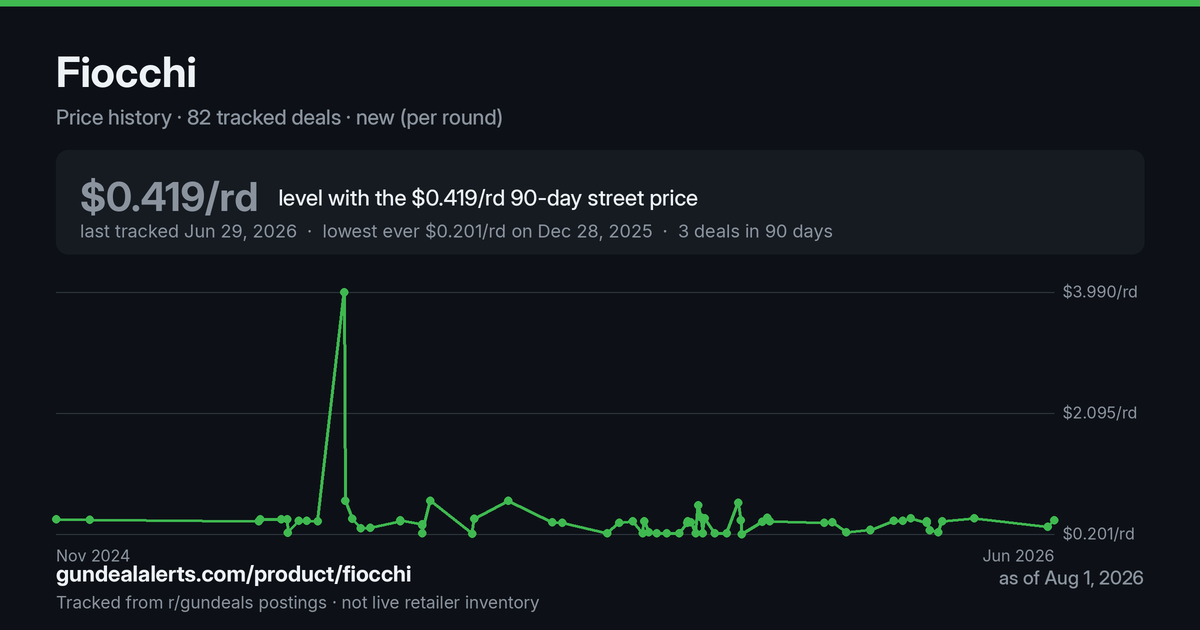Click the $0.419/rd current price
Viewport: 1200px width, 630px height.
(169, 197)
